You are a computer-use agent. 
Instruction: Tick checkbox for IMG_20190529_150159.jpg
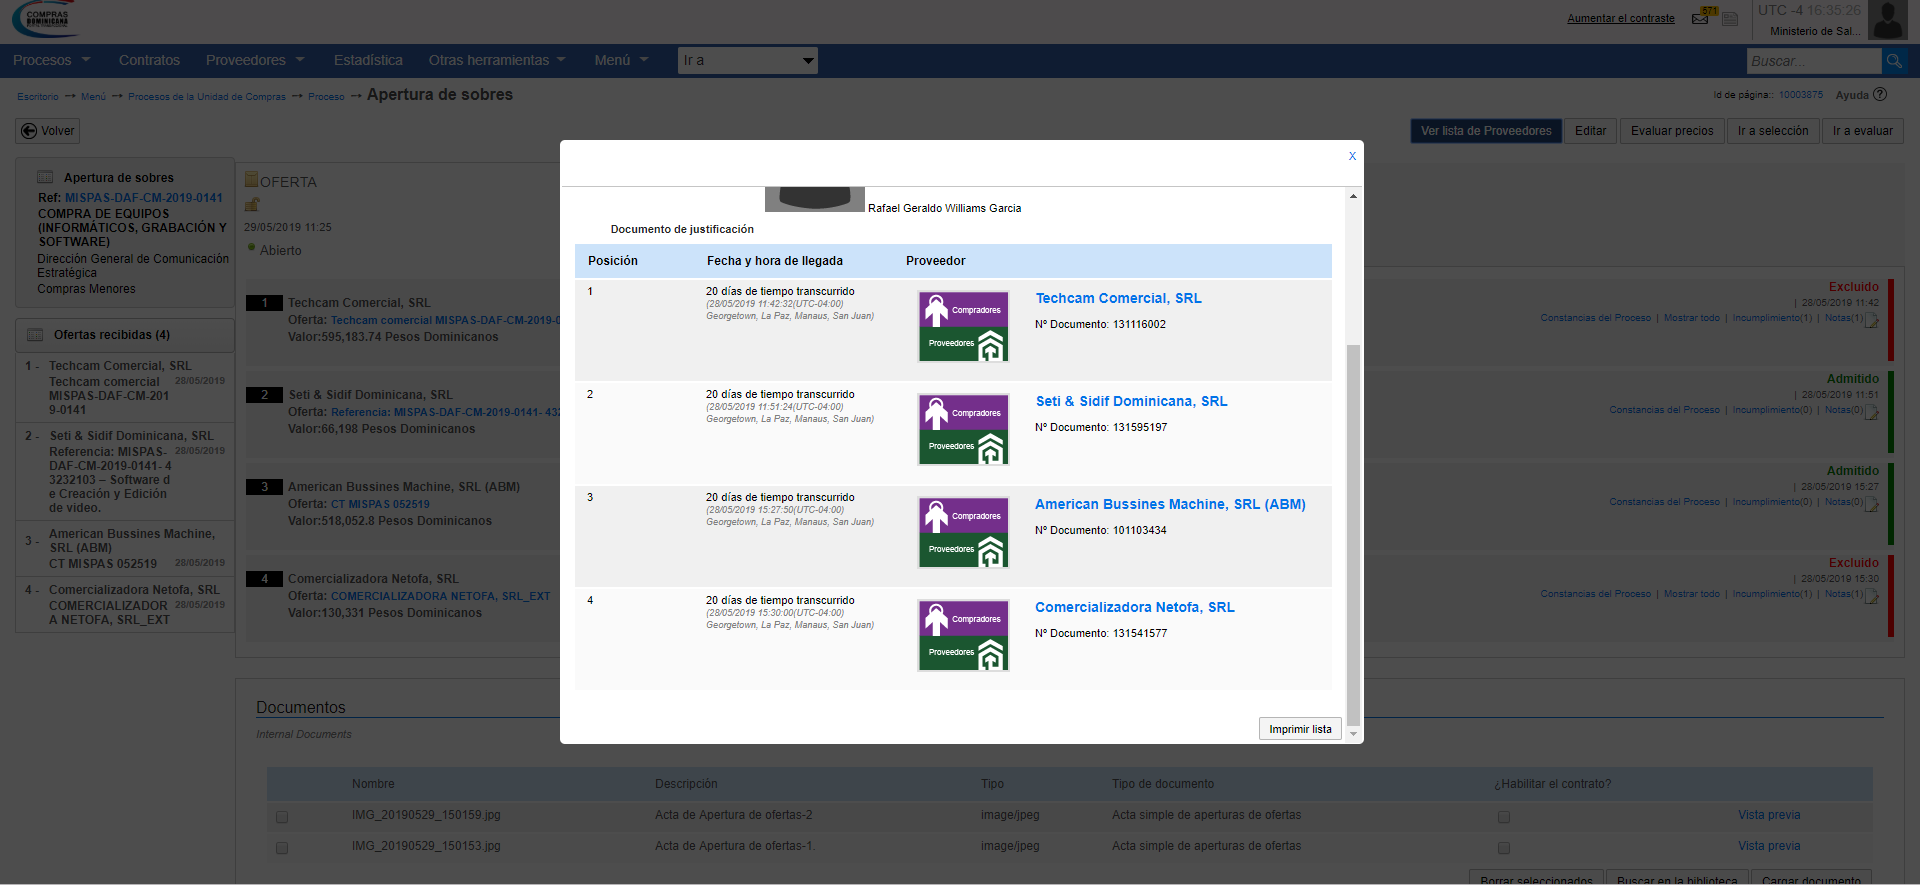(x=282, y=817)
